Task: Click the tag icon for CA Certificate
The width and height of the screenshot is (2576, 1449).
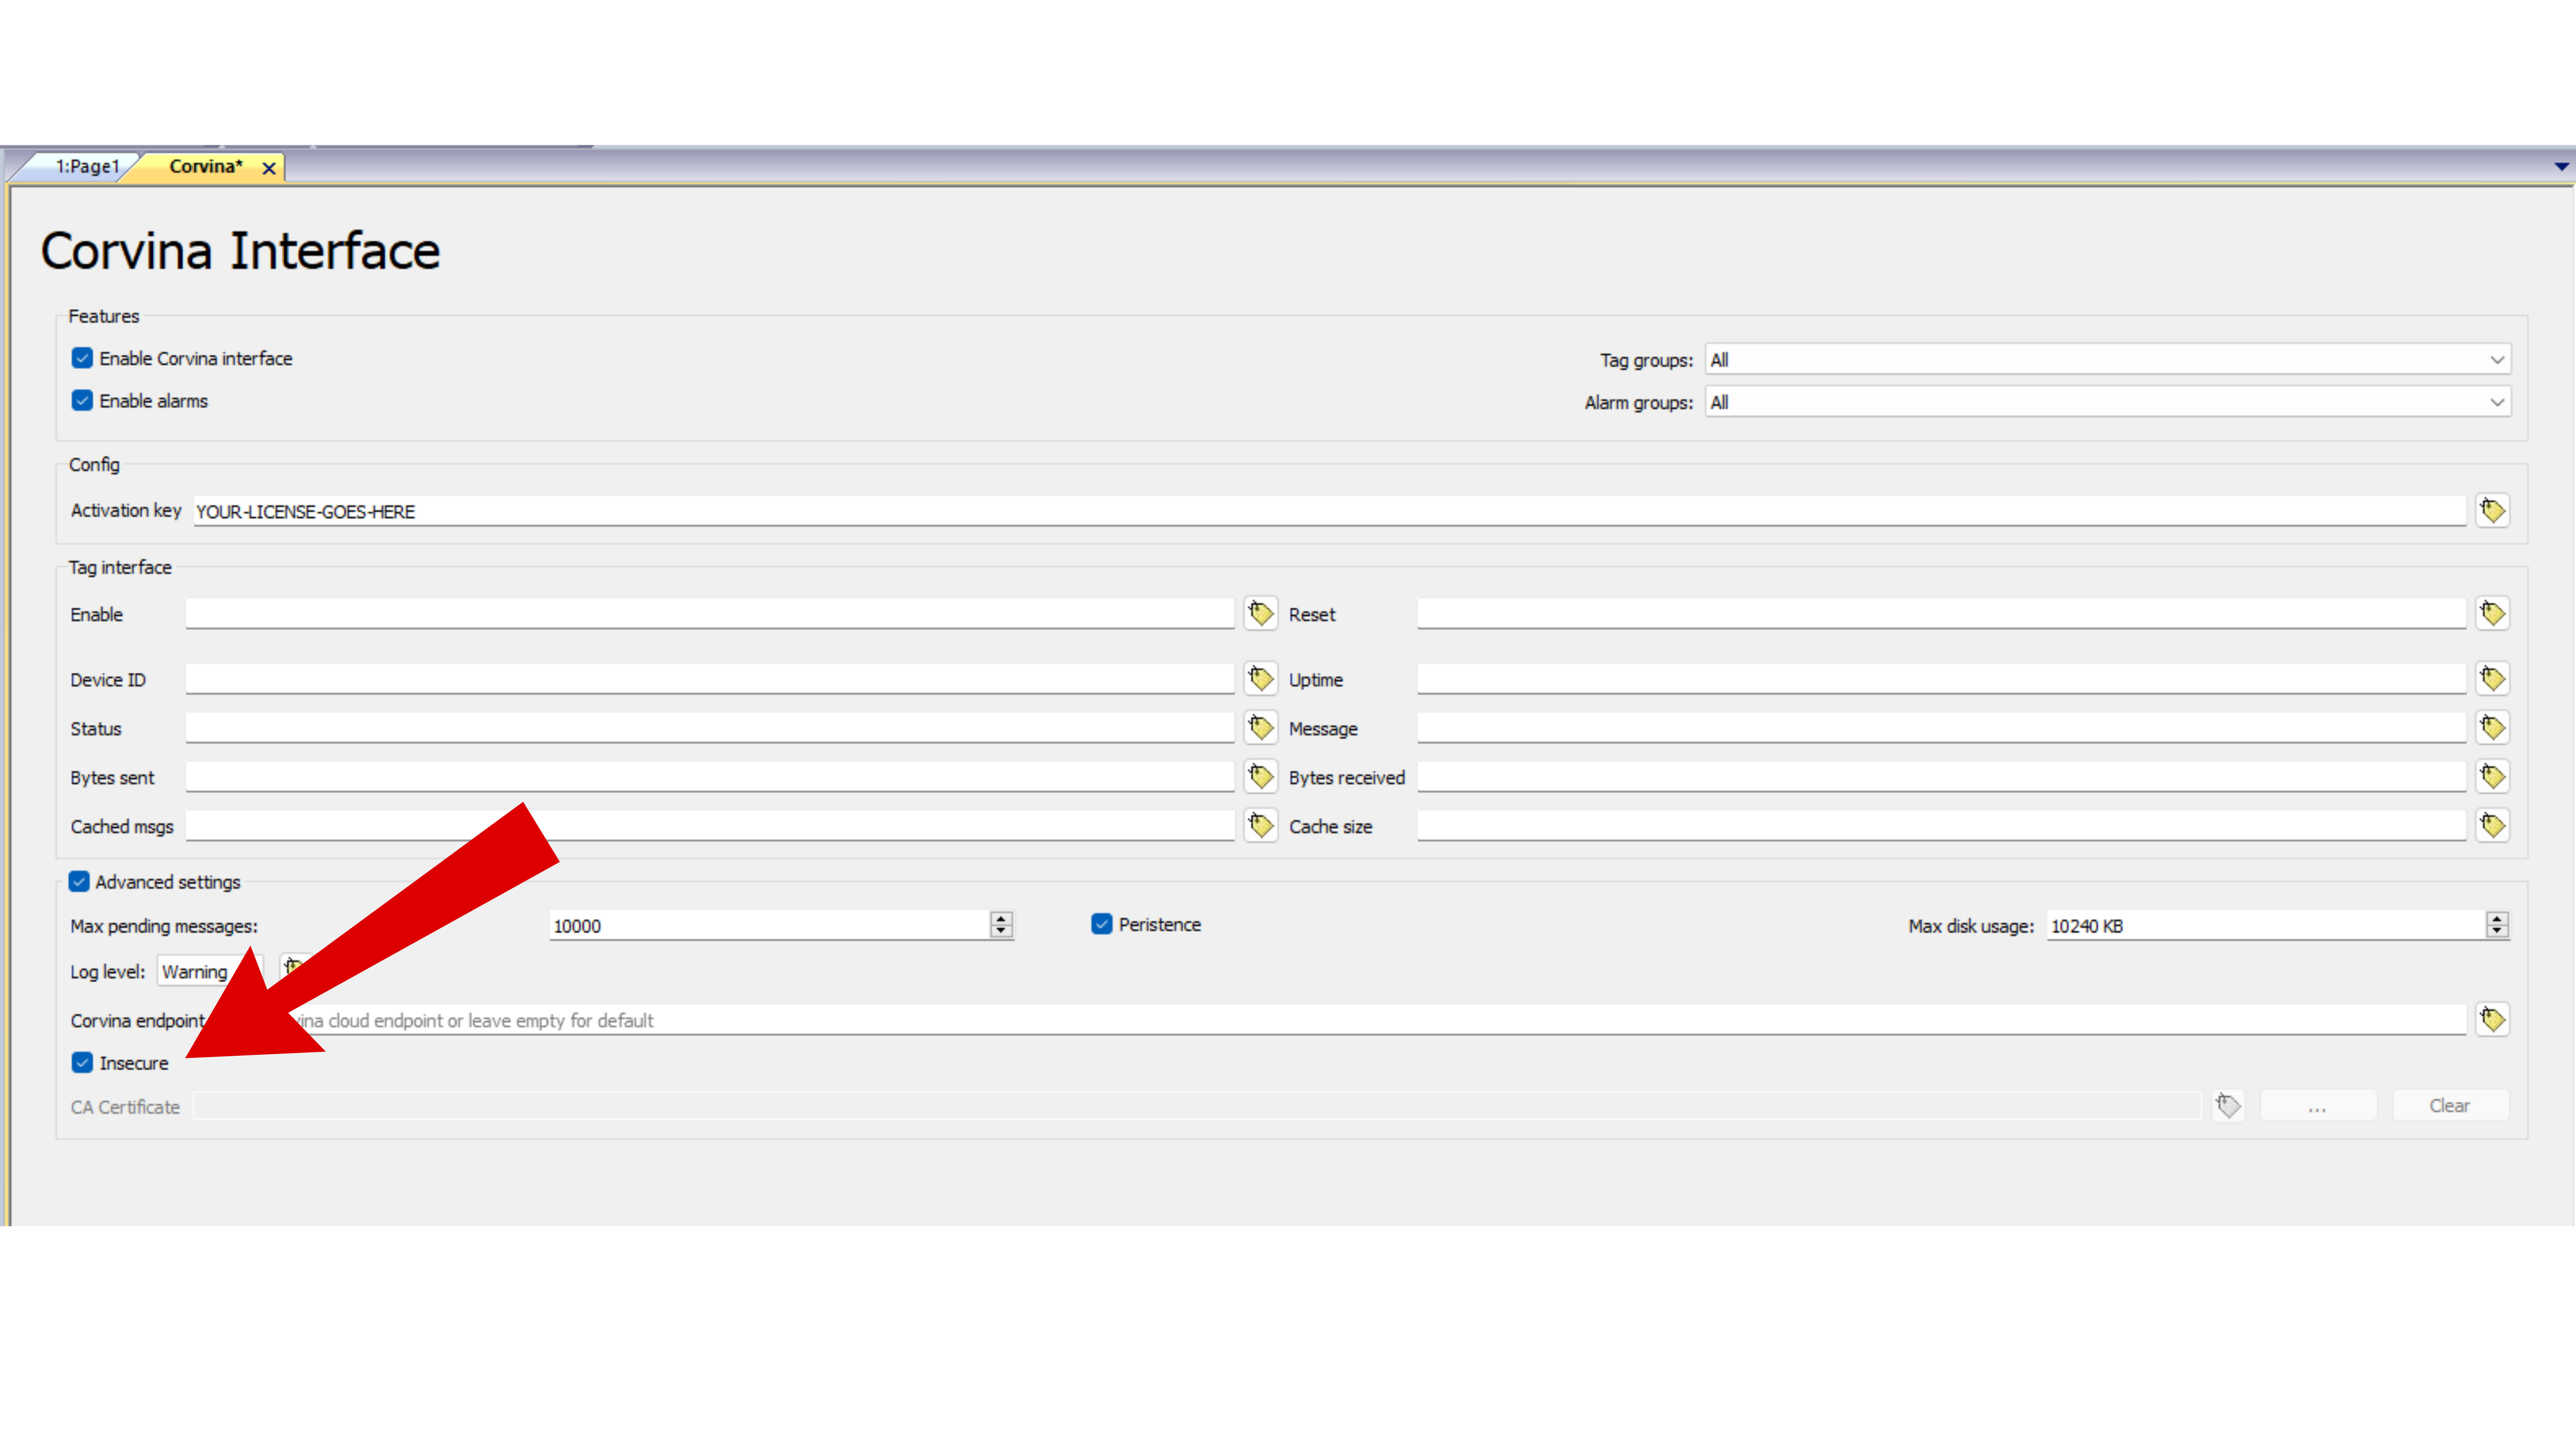Action: [2228, 1105]
